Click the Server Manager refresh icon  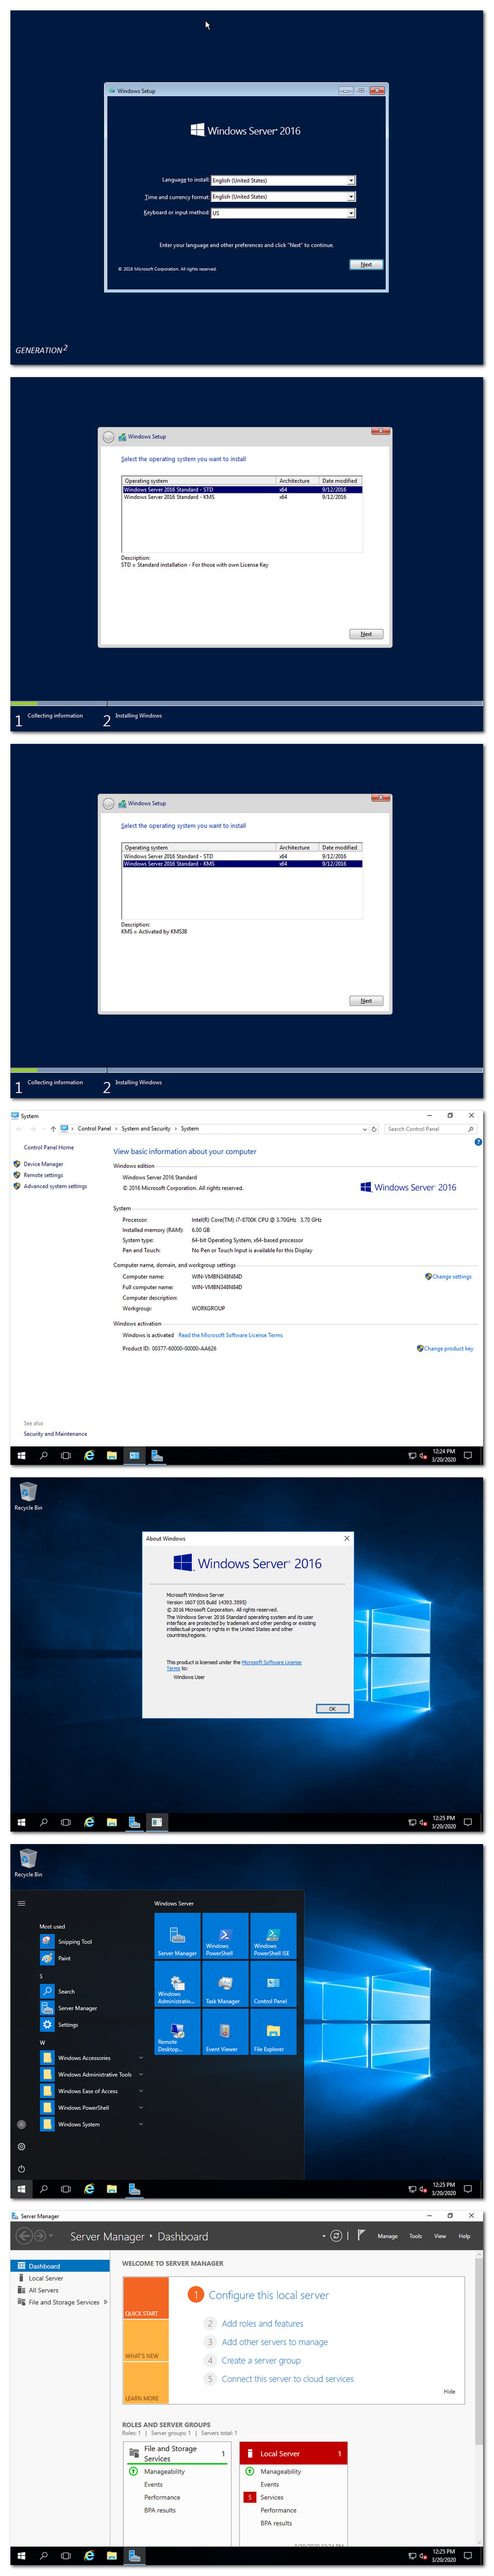click(336, 2235)
